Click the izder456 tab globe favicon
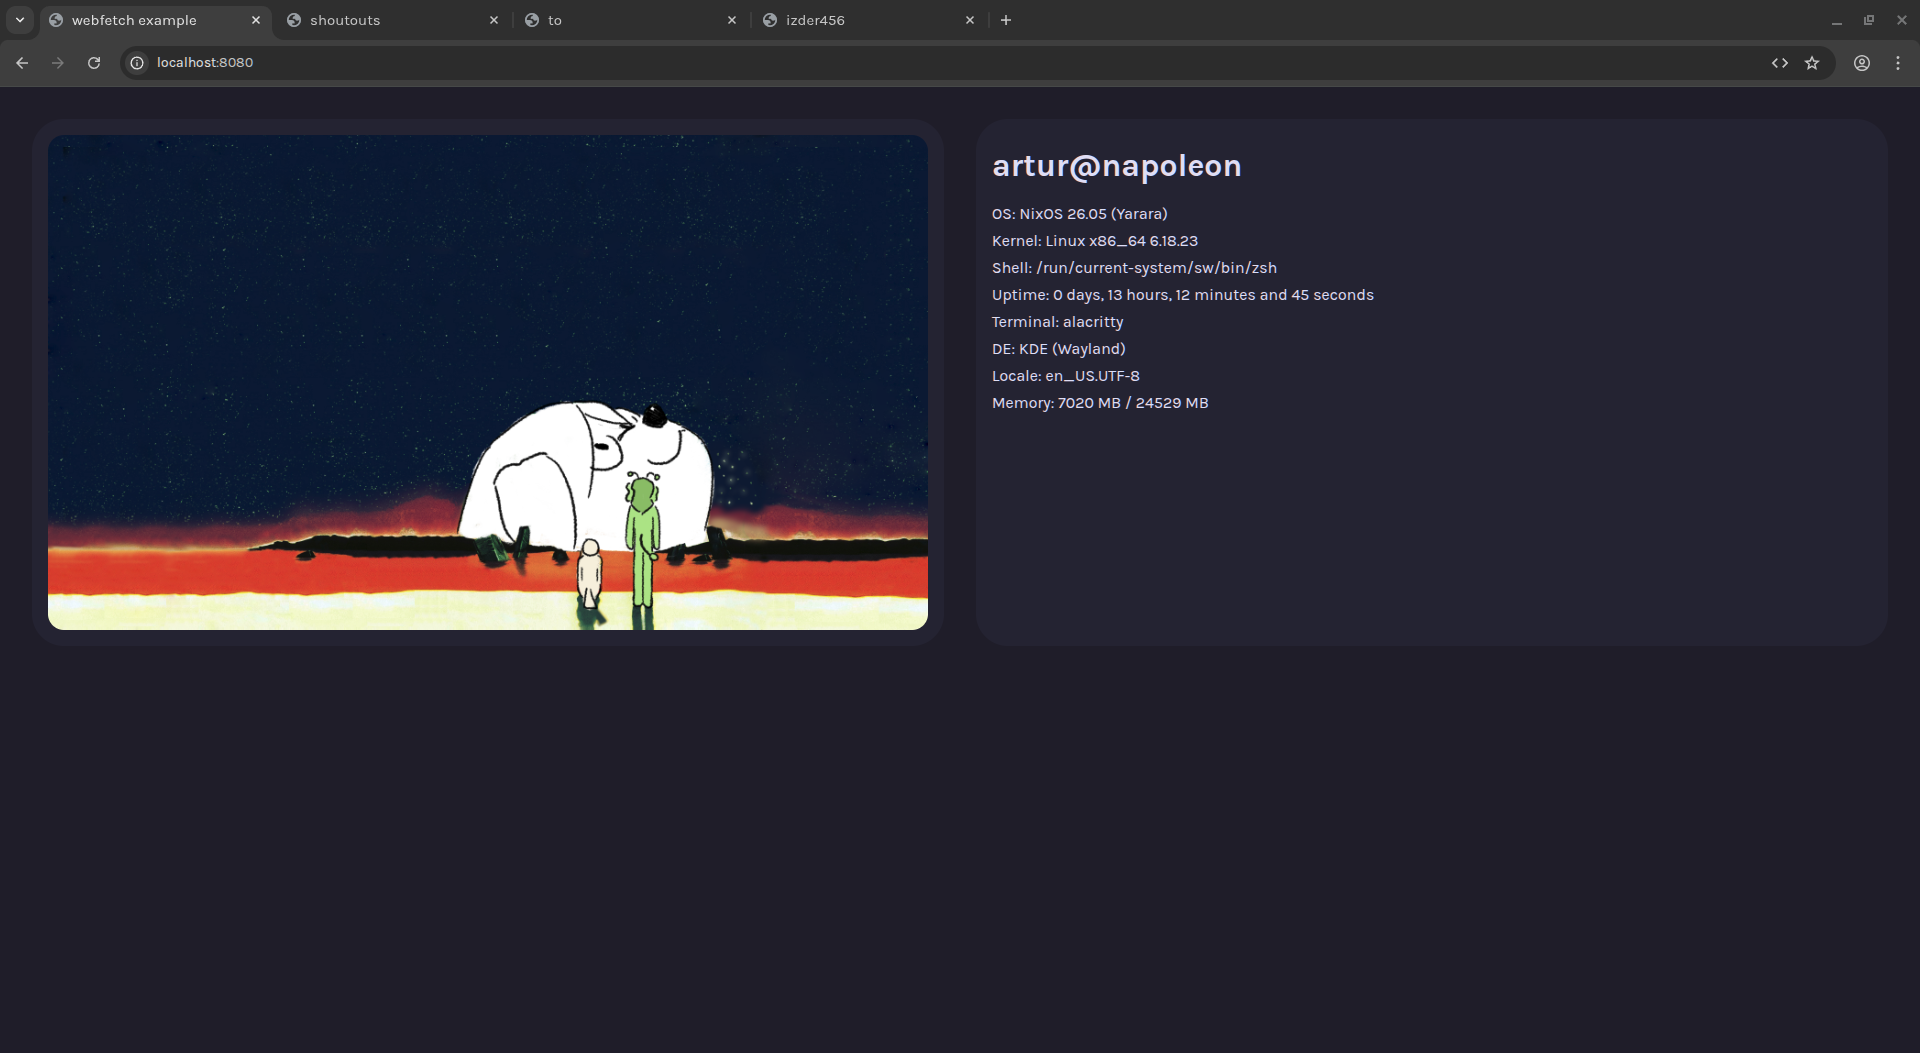This screenshot has width=1920, height=1053. (x=770, y=20)
